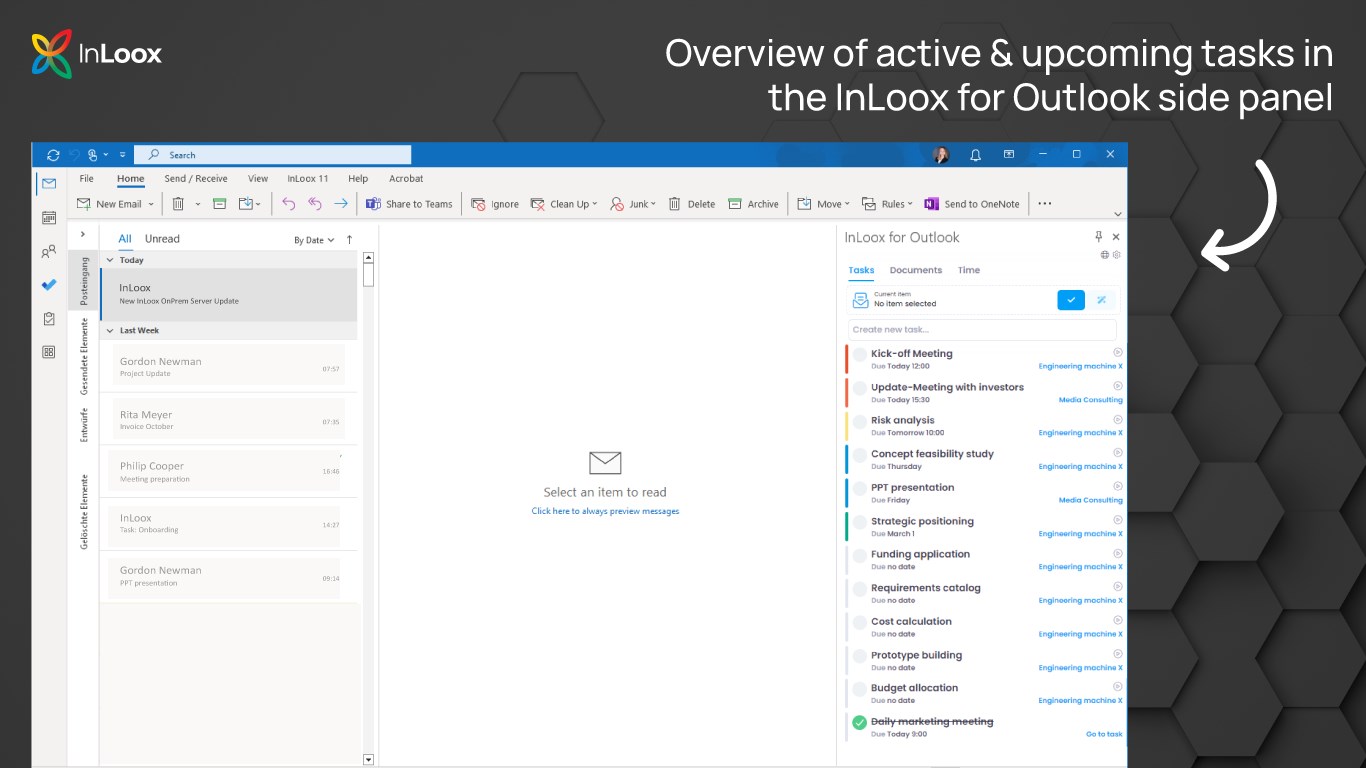Open the By Date sort dropdown

coord(314,240)
